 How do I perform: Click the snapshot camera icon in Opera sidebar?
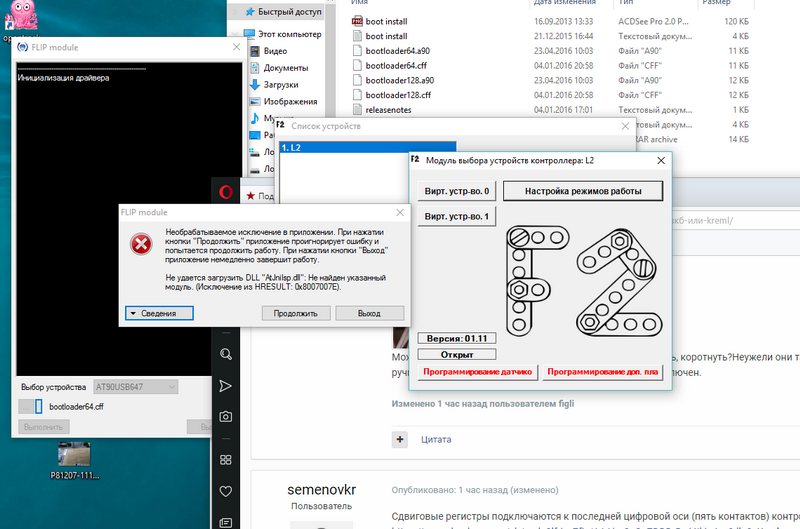(226, 417)
